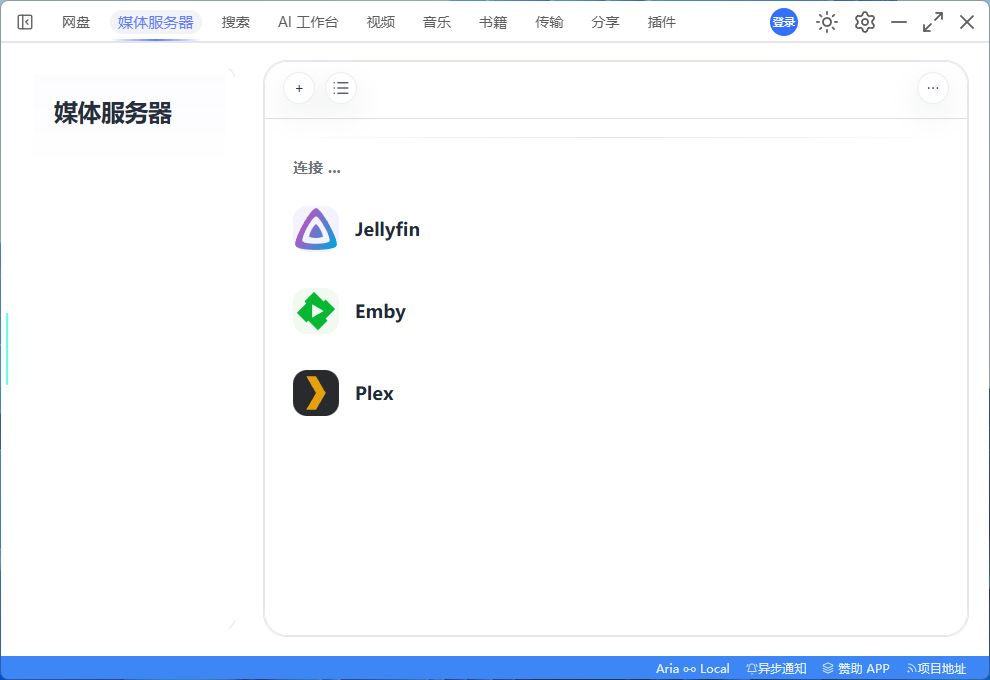
Task: Open the 音乐 tab
Action: (x=437, y=22)
